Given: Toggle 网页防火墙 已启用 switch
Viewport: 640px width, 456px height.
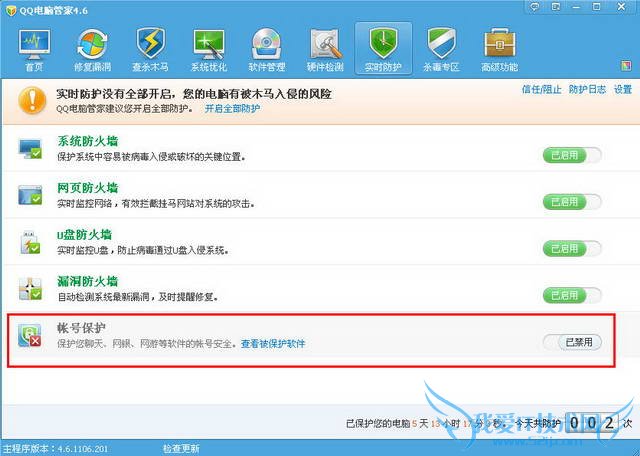Looking at the screenshot, I should click(572, 202).
